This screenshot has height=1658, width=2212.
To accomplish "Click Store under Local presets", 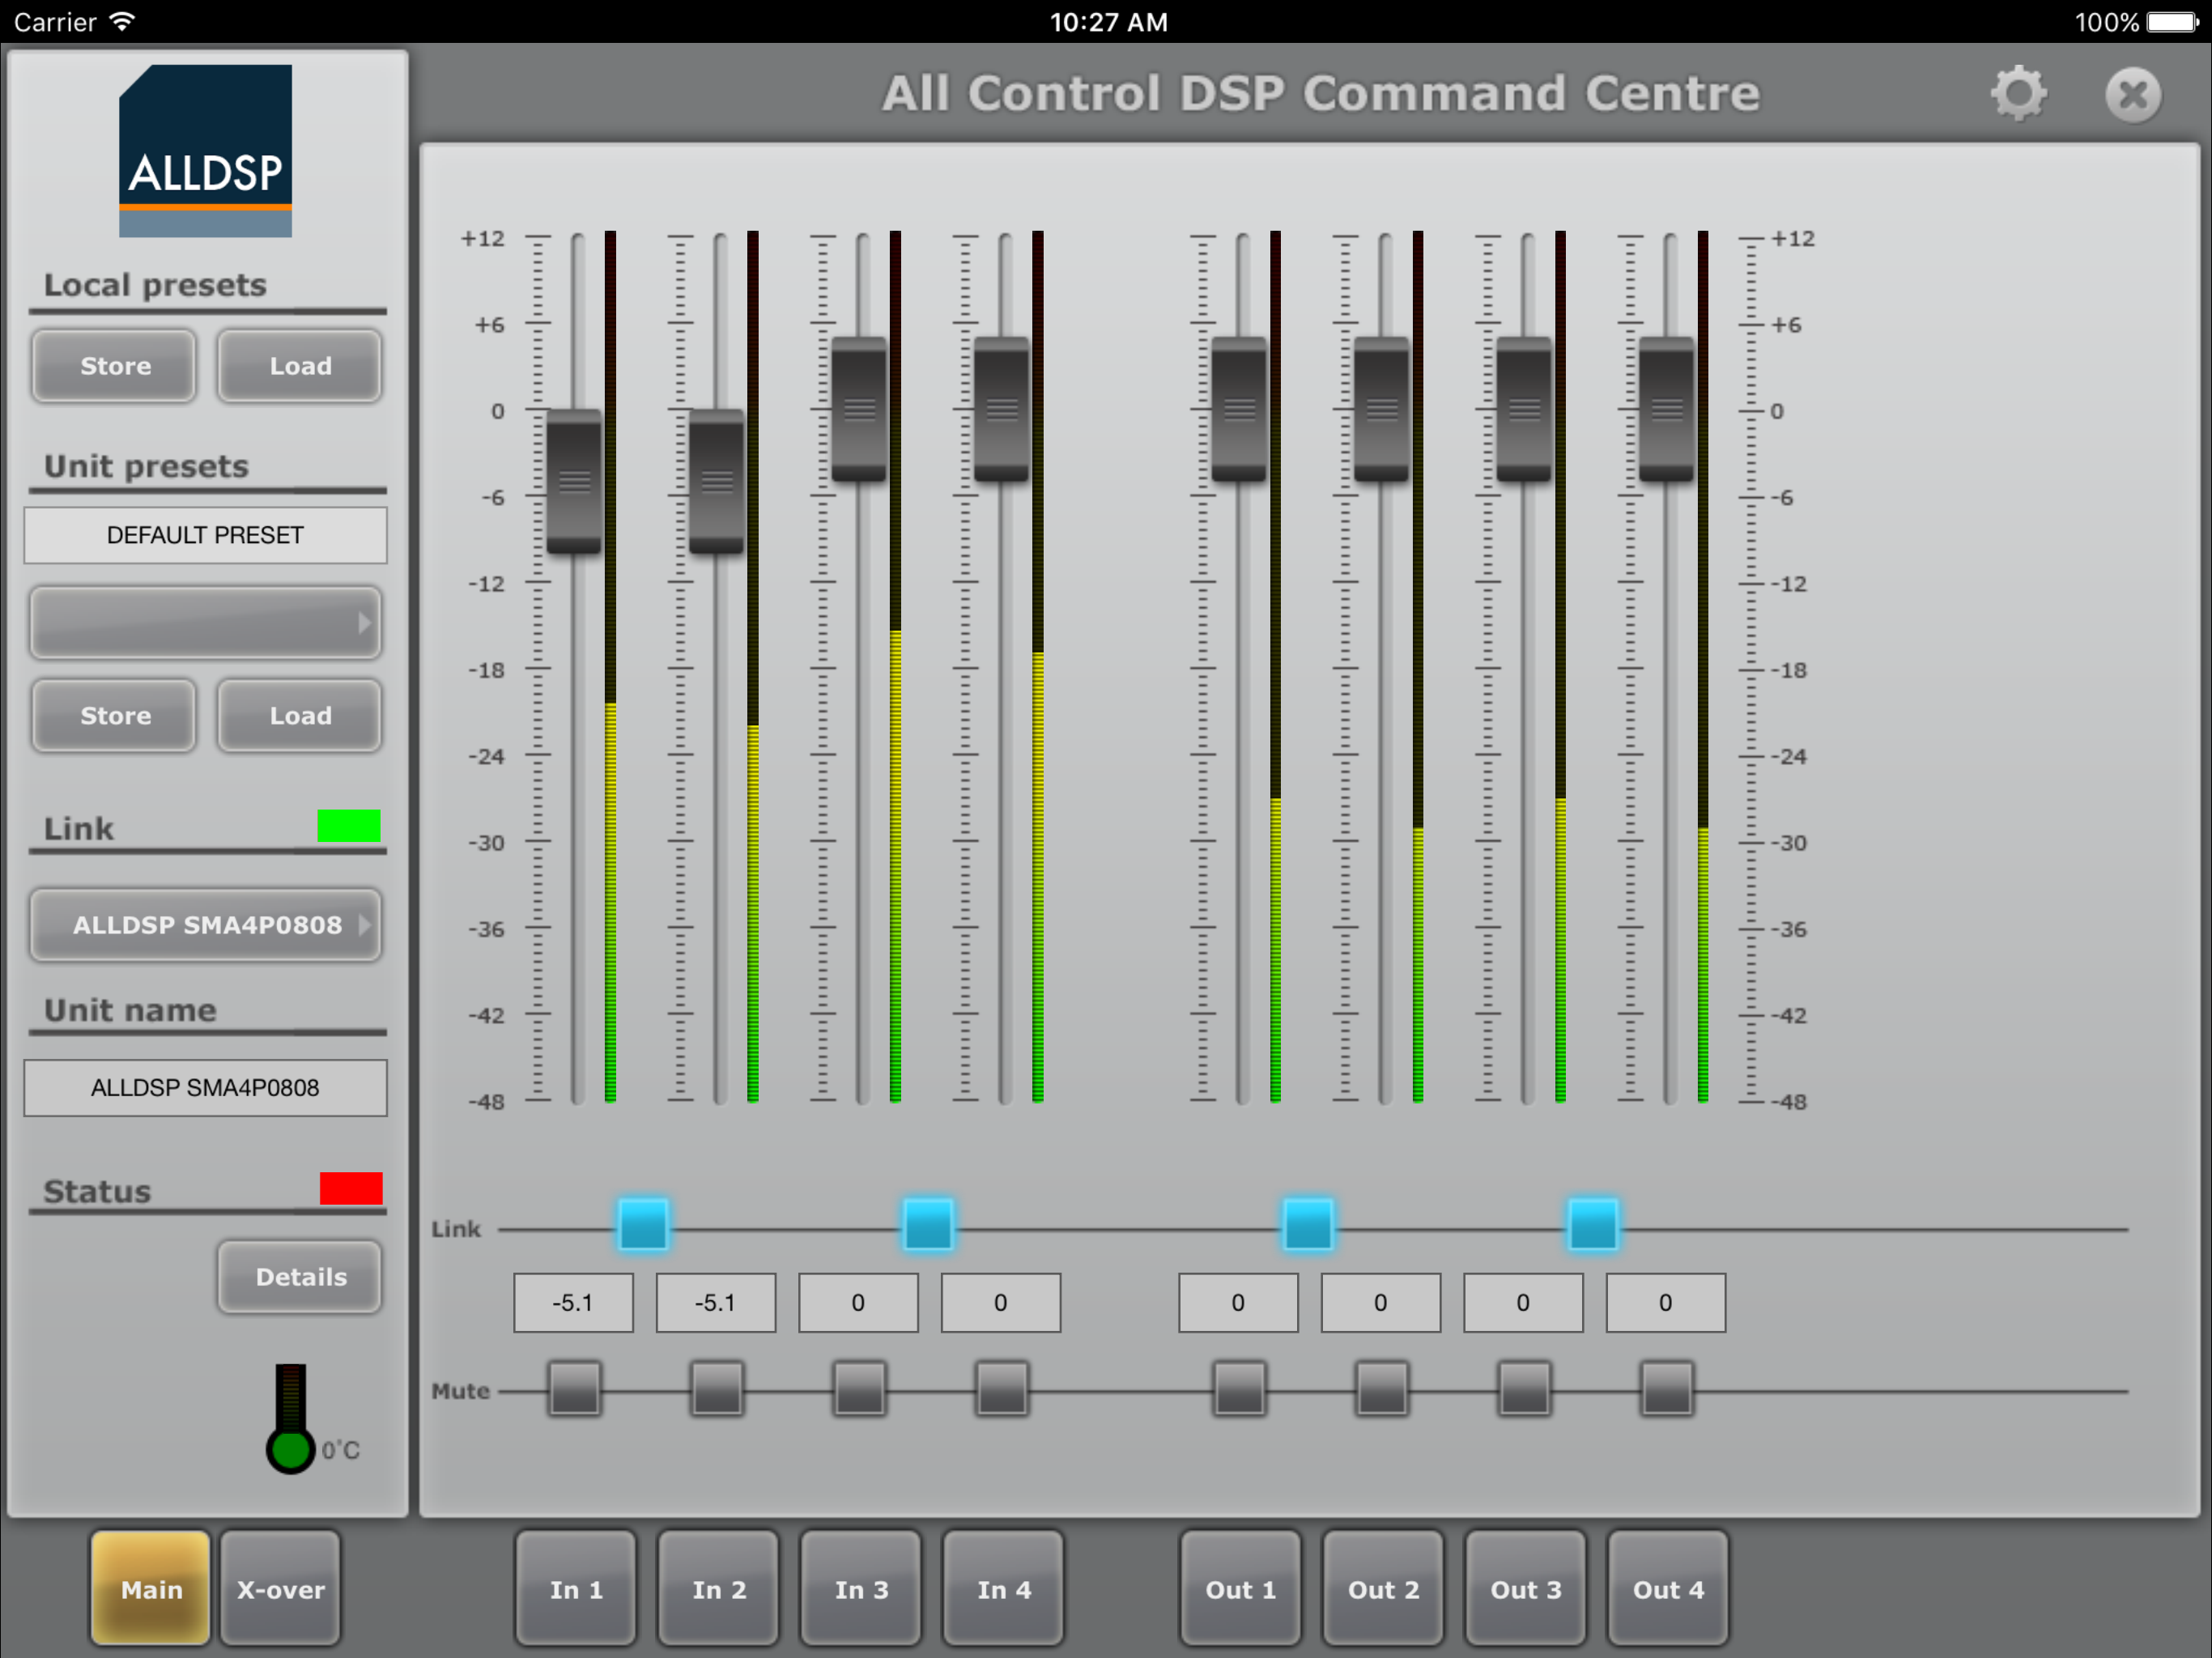I will tap(115, 366).
